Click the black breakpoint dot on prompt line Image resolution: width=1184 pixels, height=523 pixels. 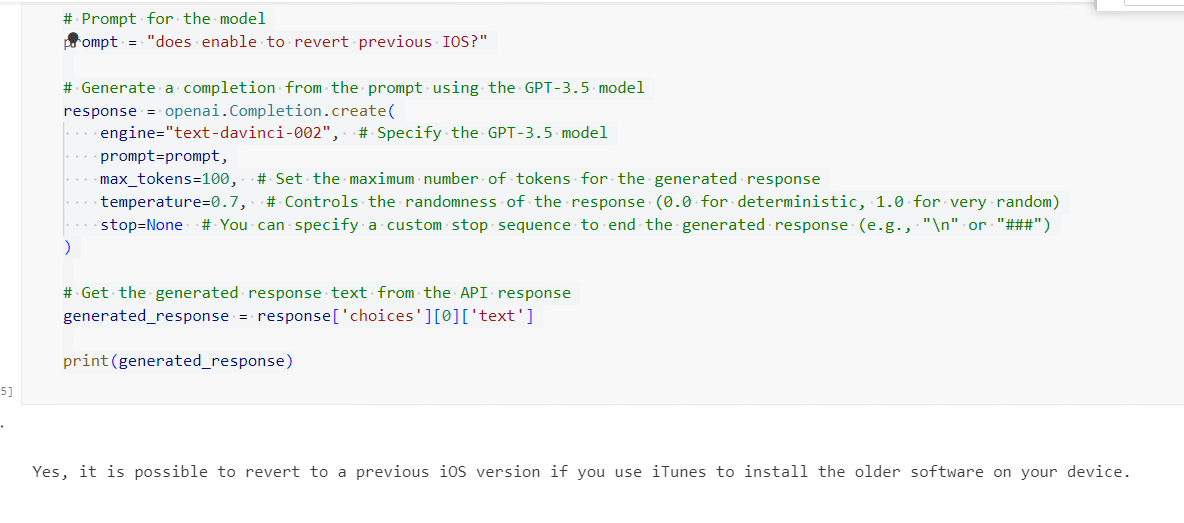[x=73, y=37]
